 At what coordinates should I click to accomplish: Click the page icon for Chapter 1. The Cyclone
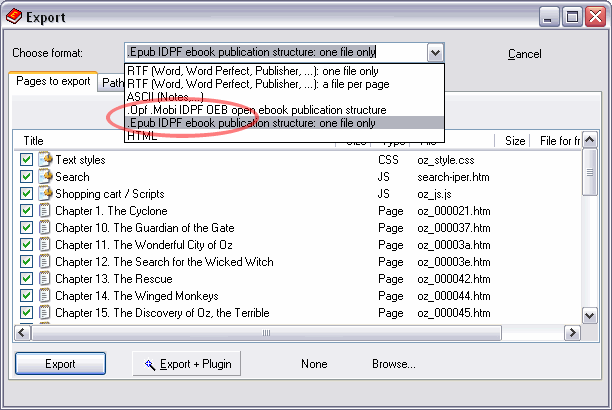45,210
